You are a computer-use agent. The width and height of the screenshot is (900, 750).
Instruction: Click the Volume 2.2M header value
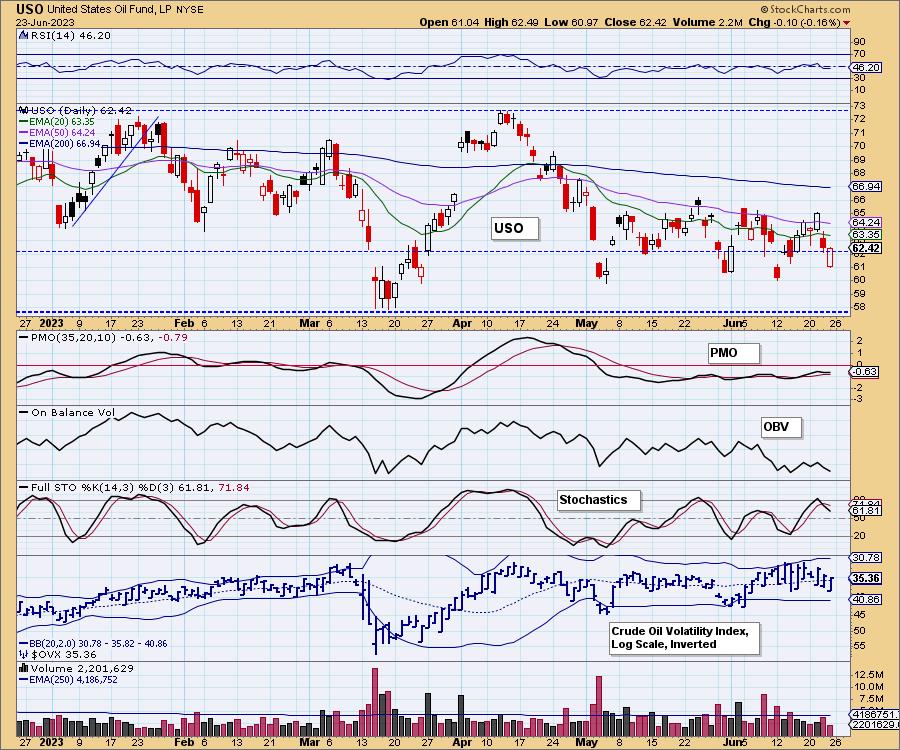pos(708,22)
